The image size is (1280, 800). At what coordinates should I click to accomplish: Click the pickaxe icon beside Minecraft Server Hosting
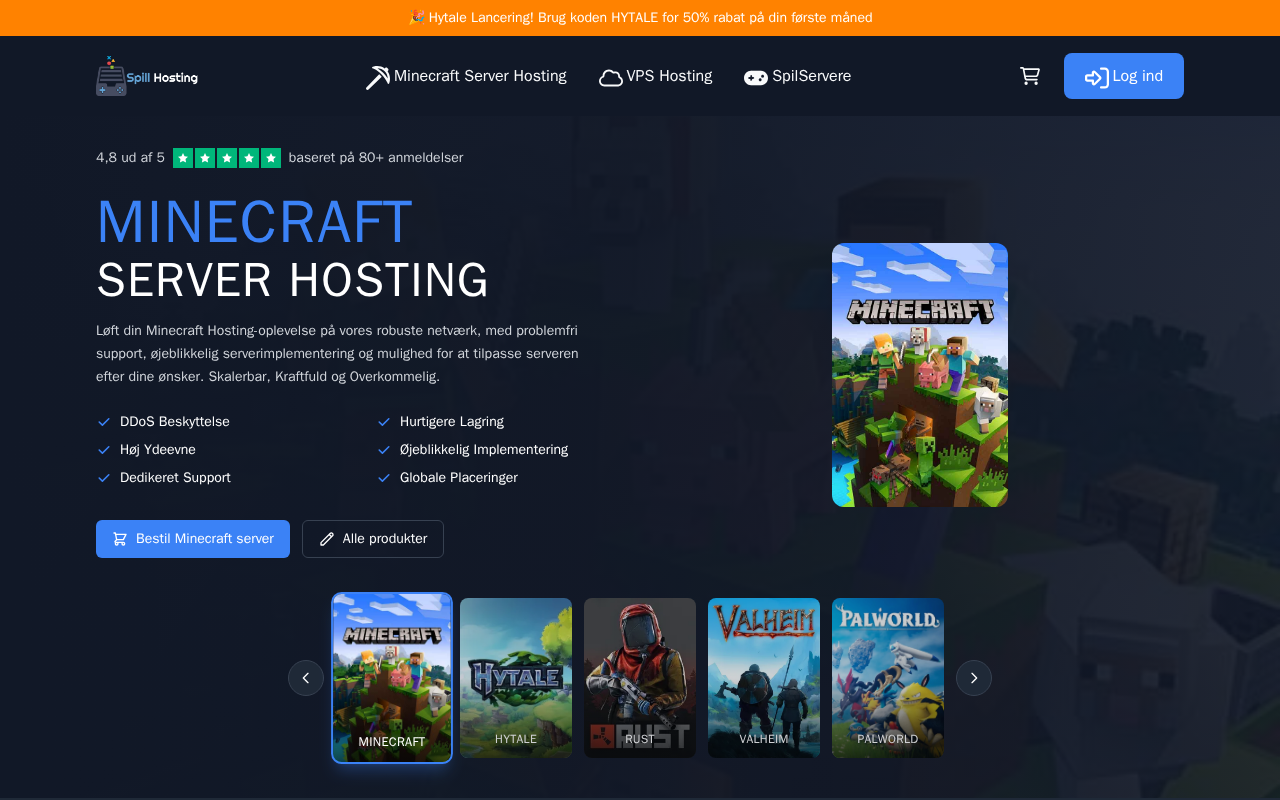(378, 77)
